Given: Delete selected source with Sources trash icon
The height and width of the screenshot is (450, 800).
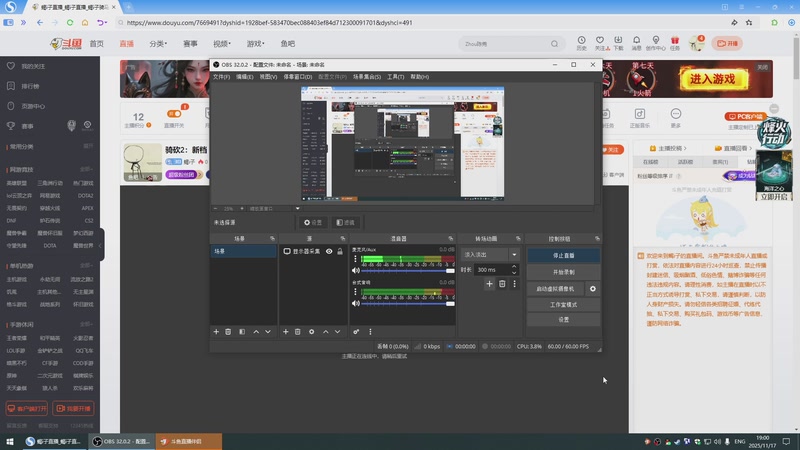Looking at the screenshot, I should click(x=297, y=332).
